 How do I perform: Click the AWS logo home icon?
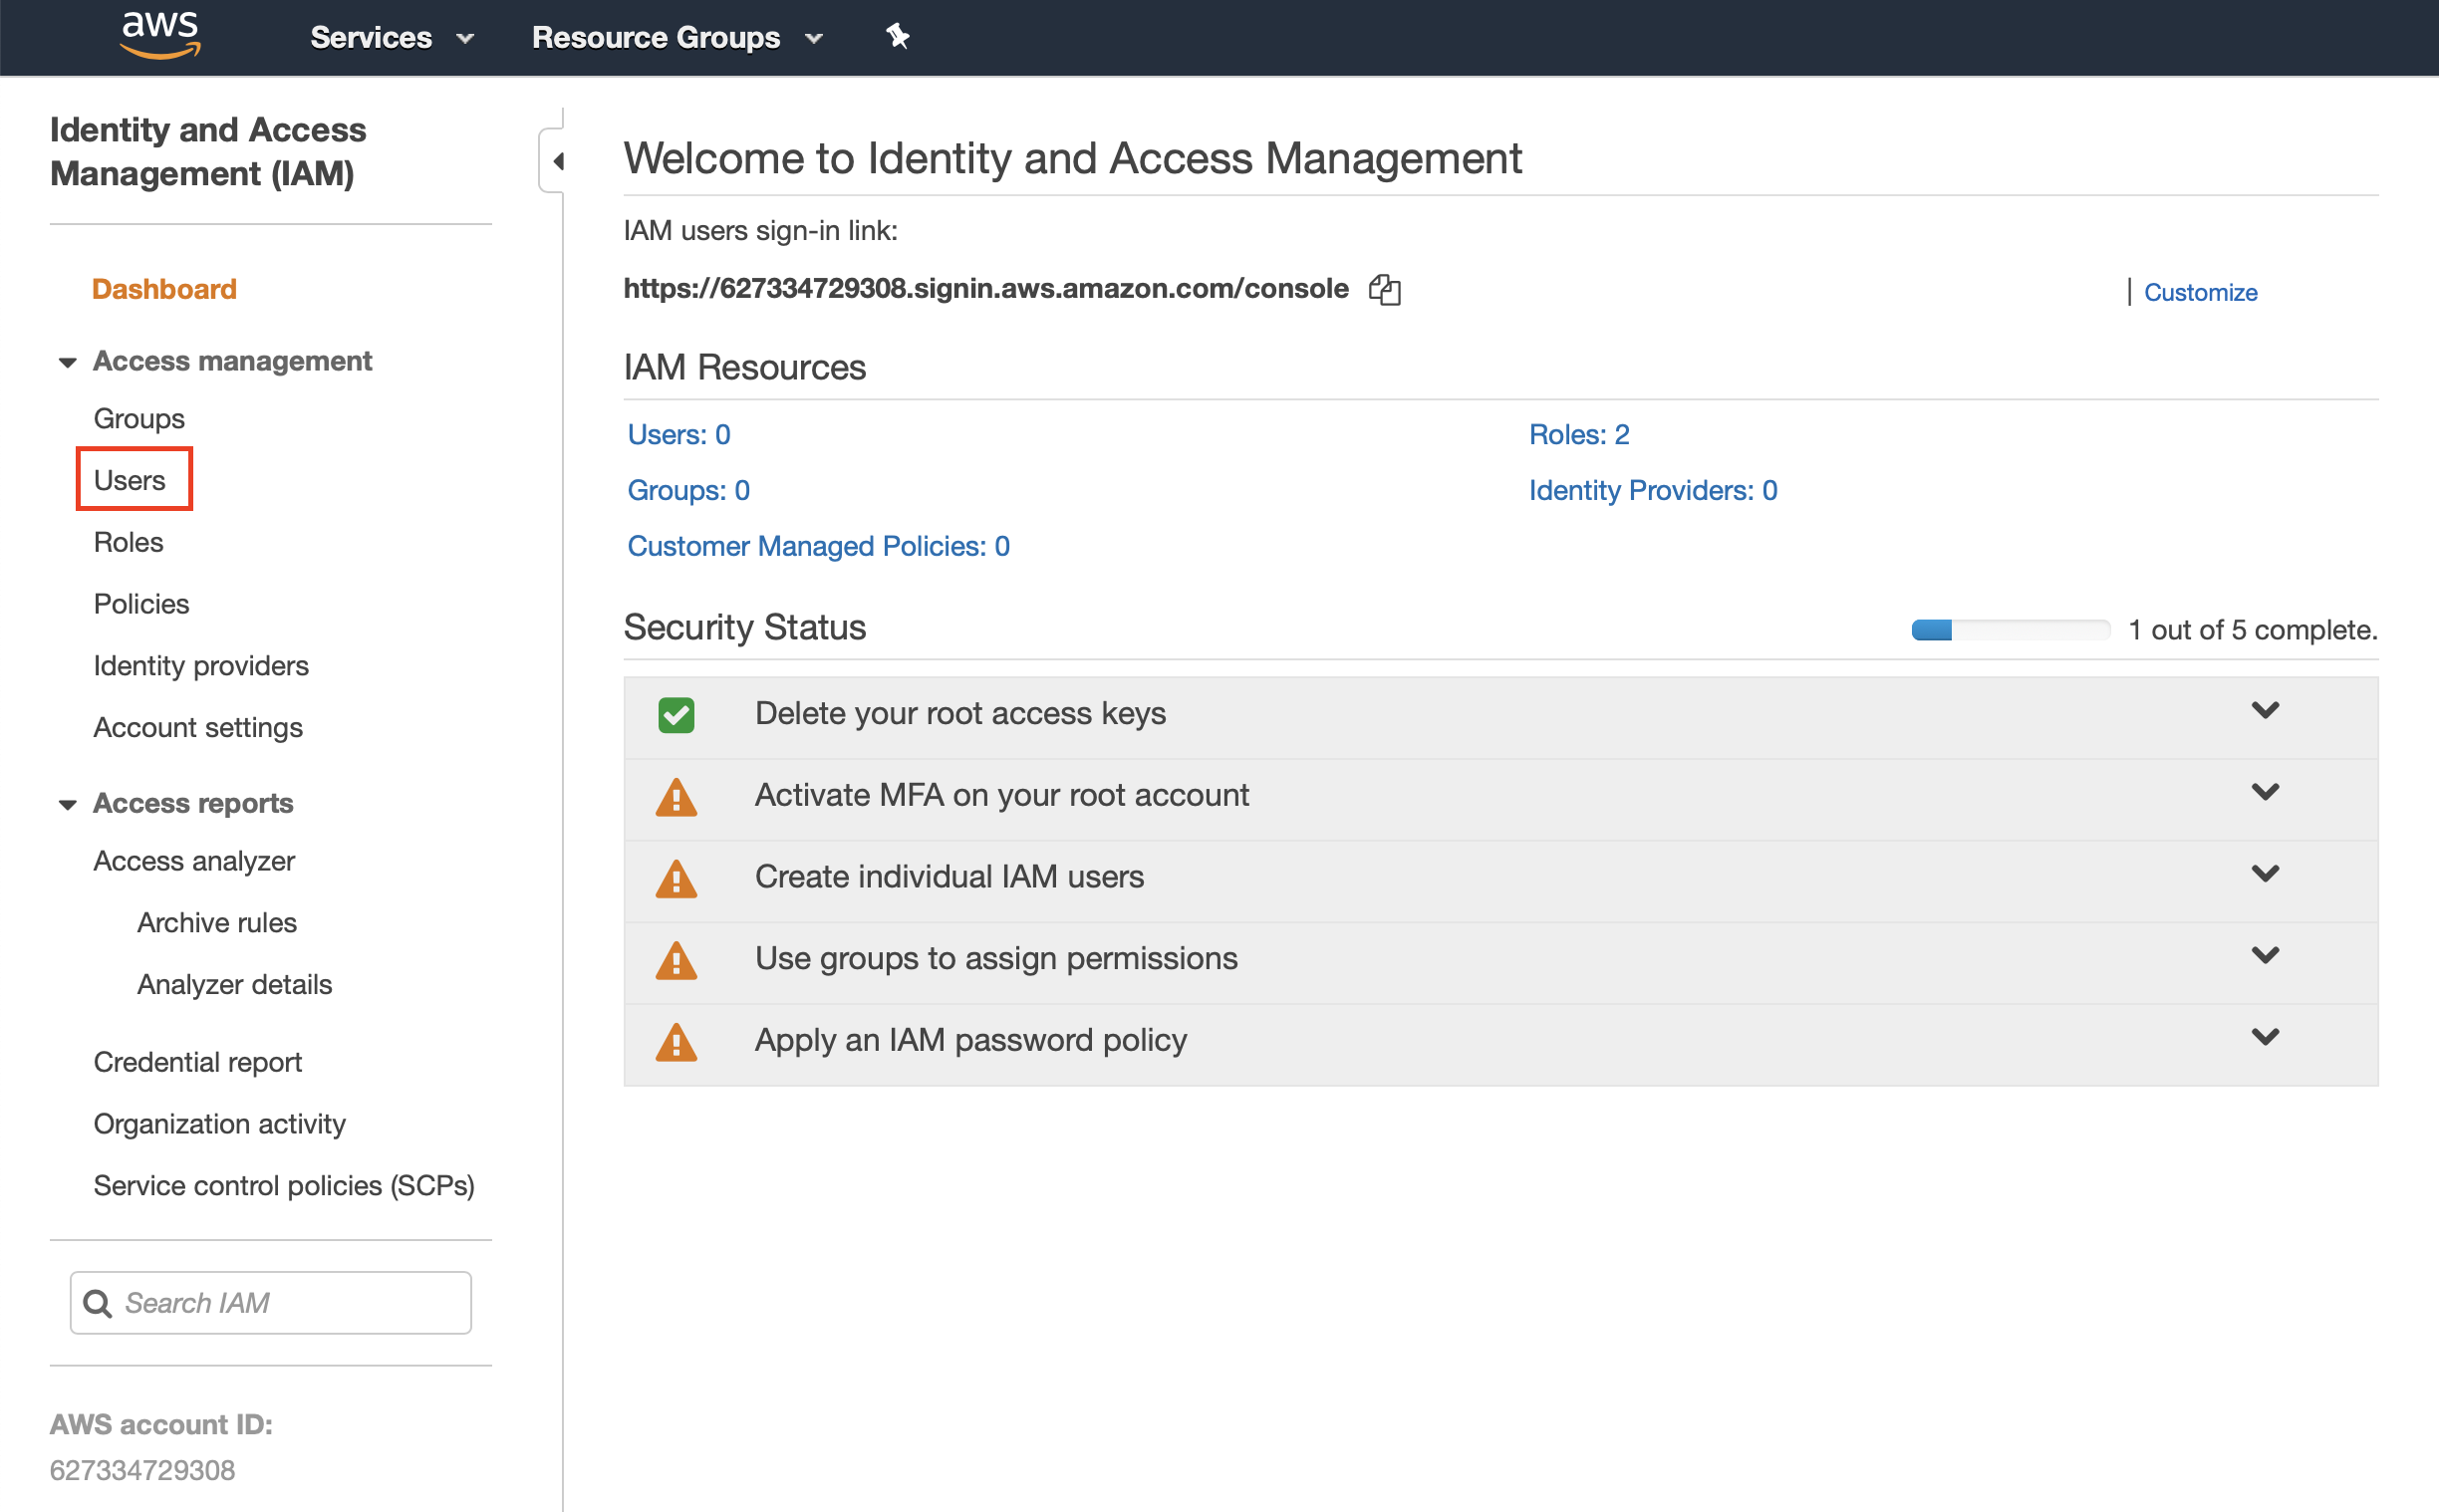(x=160, y=36)
